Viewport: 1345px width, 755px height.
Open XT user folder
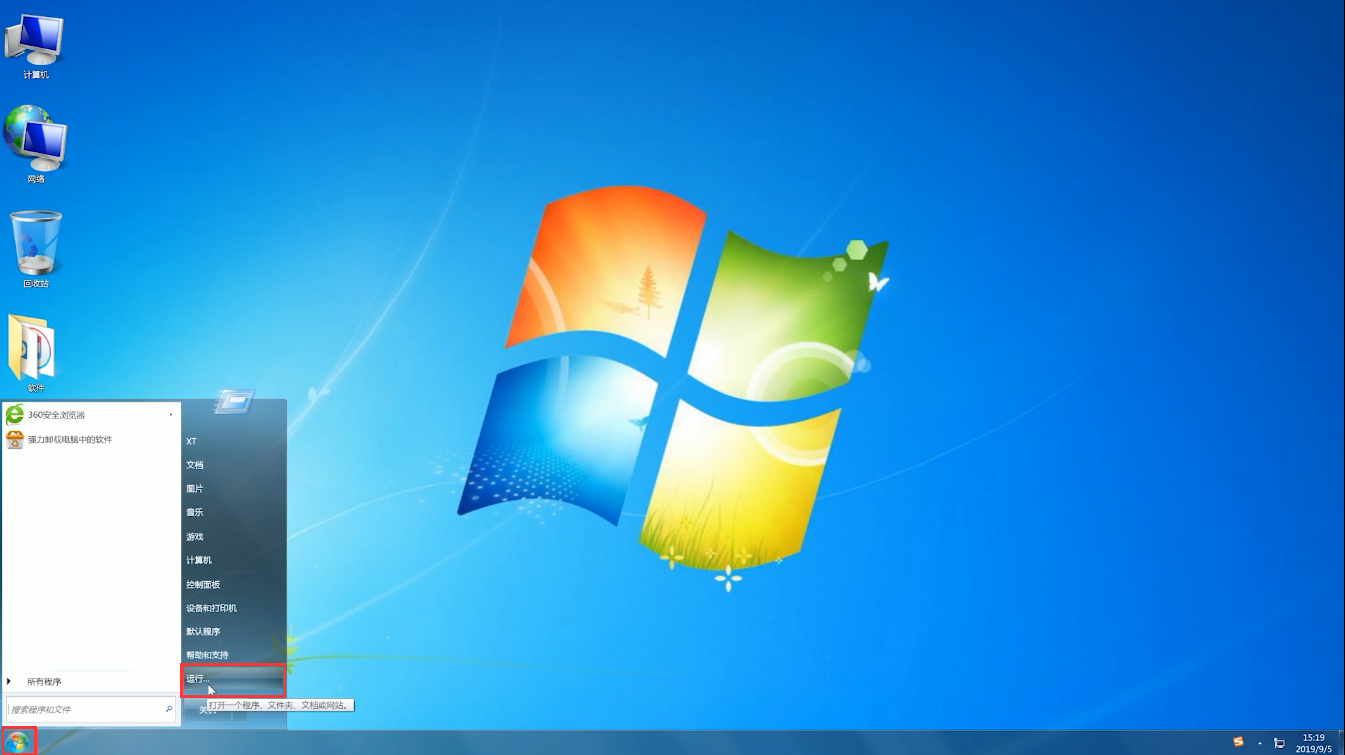(234, 441)
